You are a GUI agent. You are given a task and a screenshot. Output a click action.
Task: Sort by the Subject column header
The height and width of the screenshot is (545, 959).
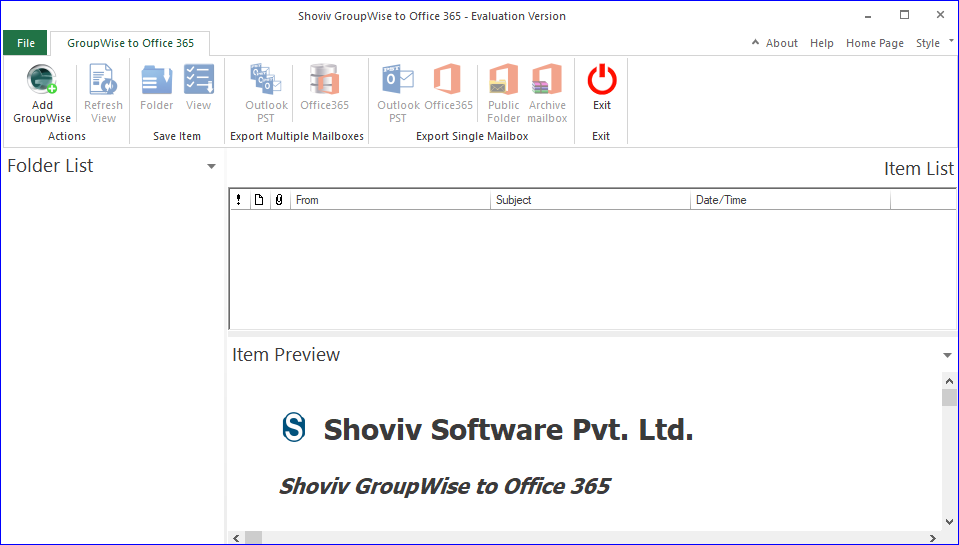[x=590, y=200]
